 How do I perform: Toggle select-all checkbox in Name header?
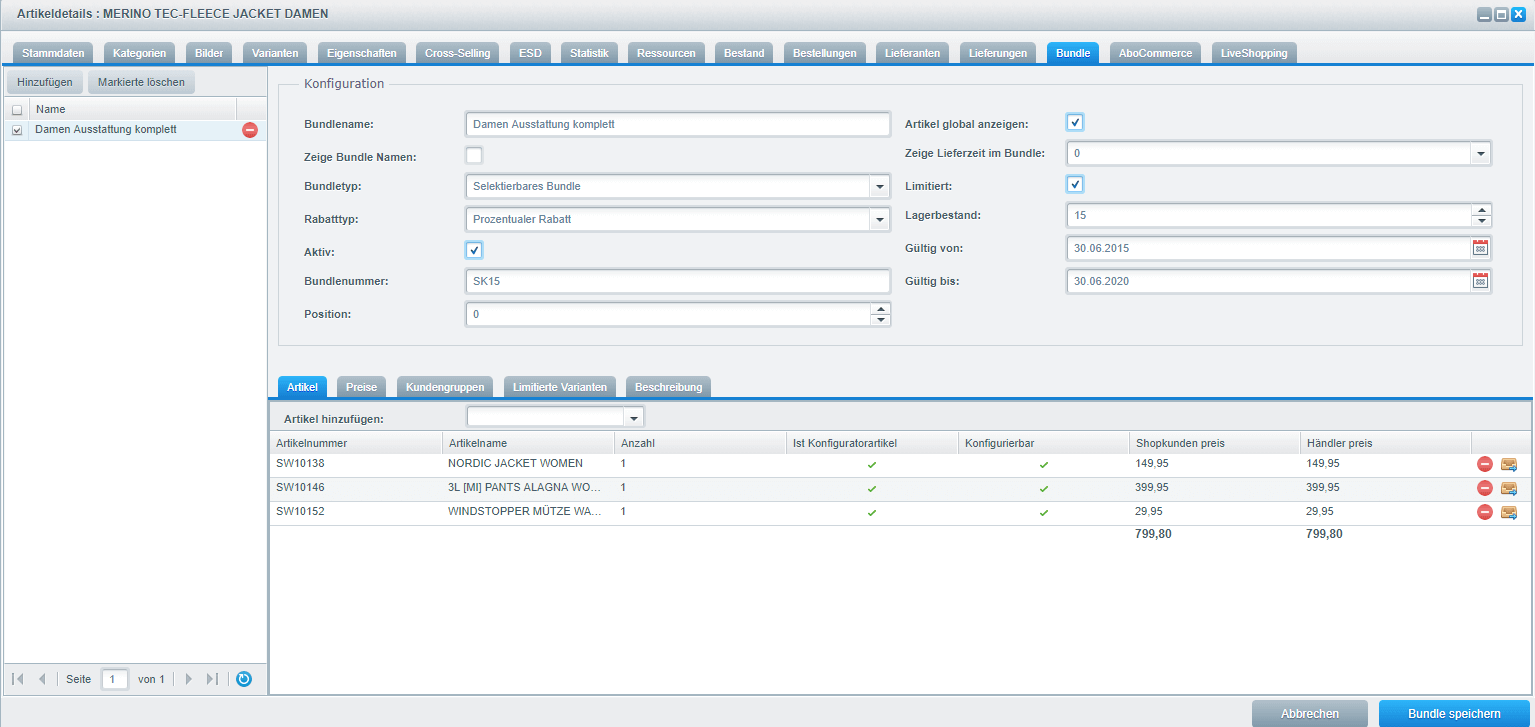click(17, 110)
